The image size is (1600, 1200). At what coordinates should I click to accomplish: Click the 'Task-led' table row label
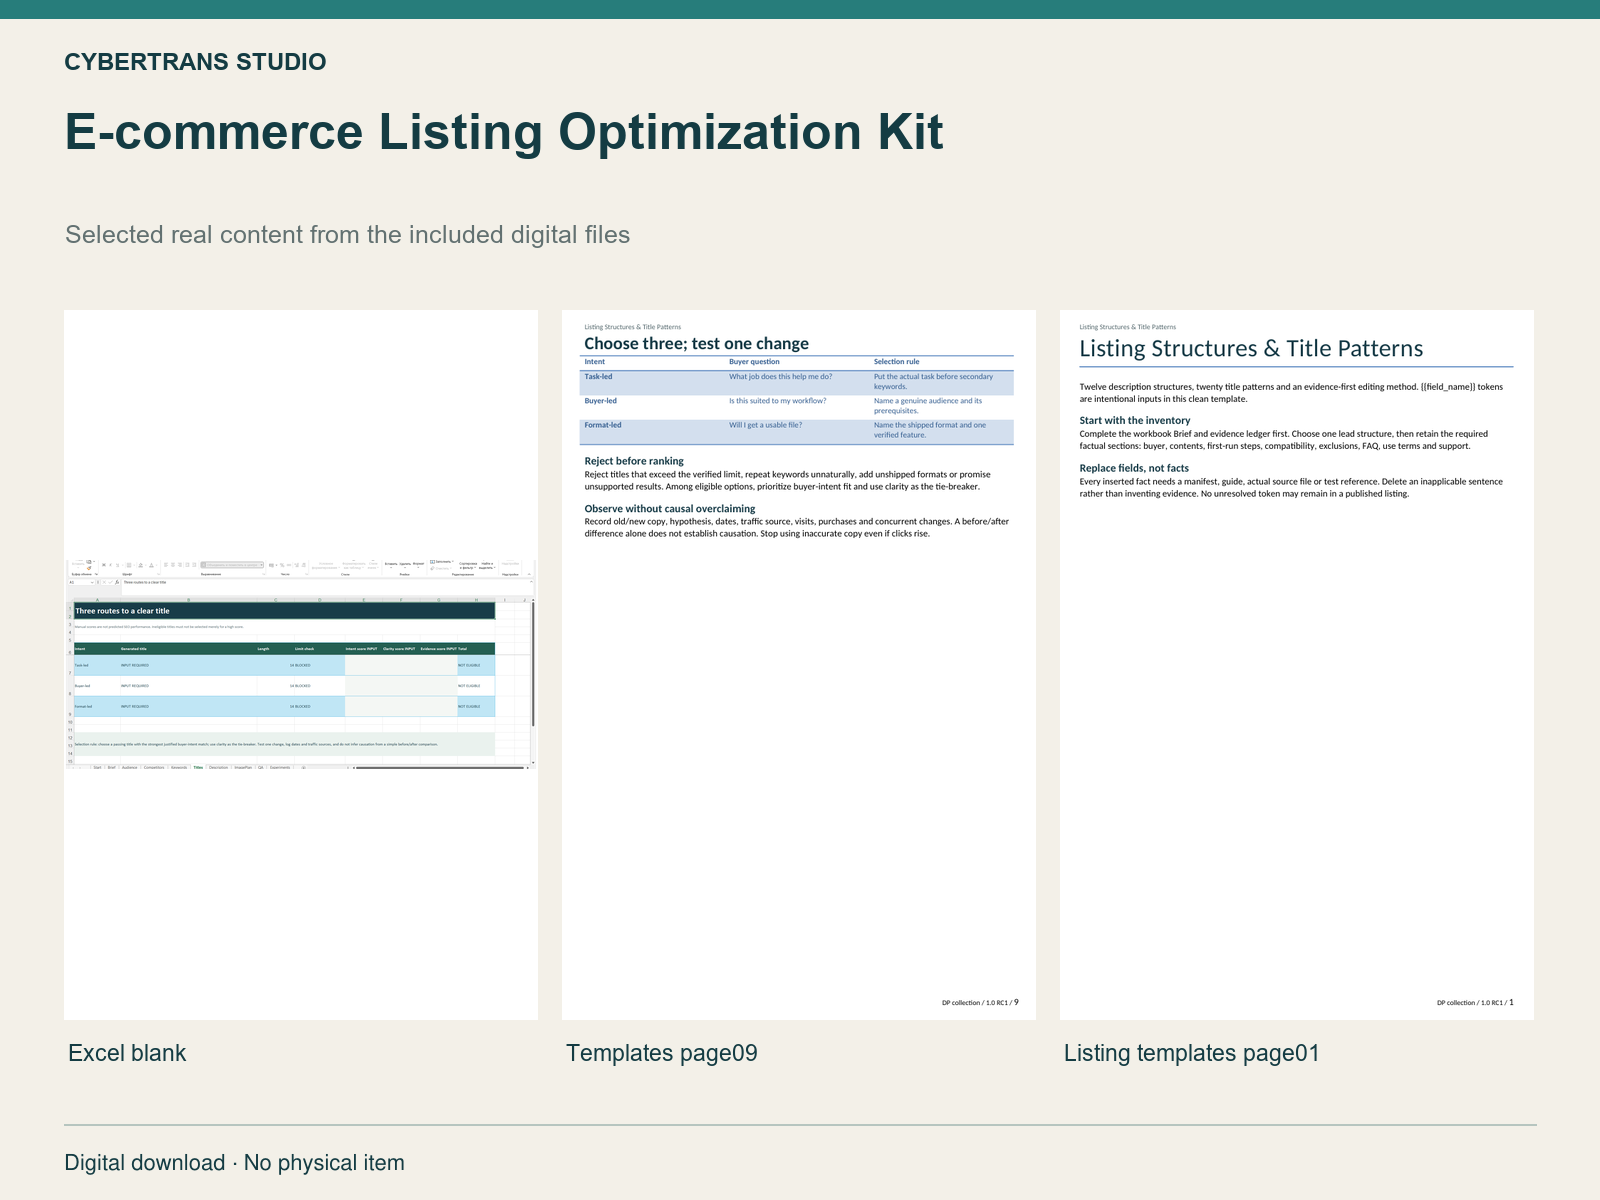point(598,377)
